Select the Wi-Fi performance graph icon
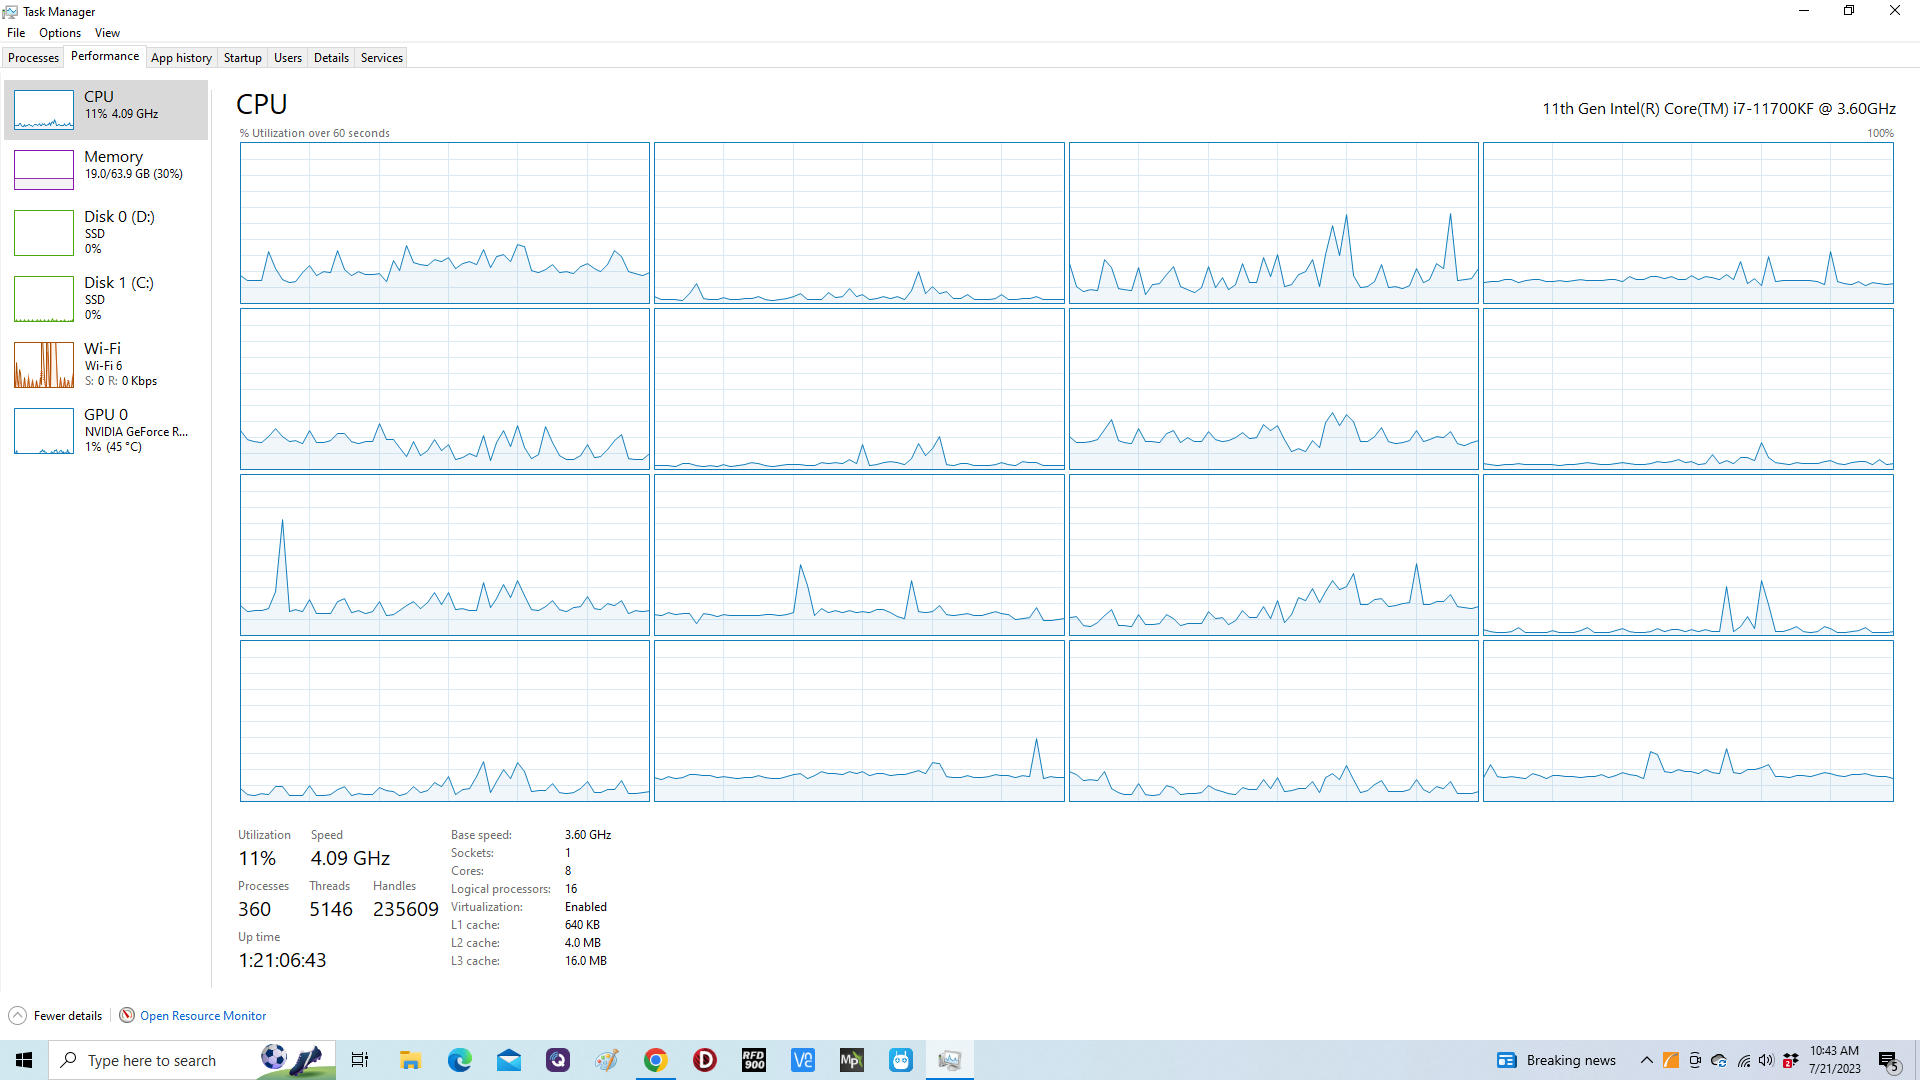 tap(44, 365)
